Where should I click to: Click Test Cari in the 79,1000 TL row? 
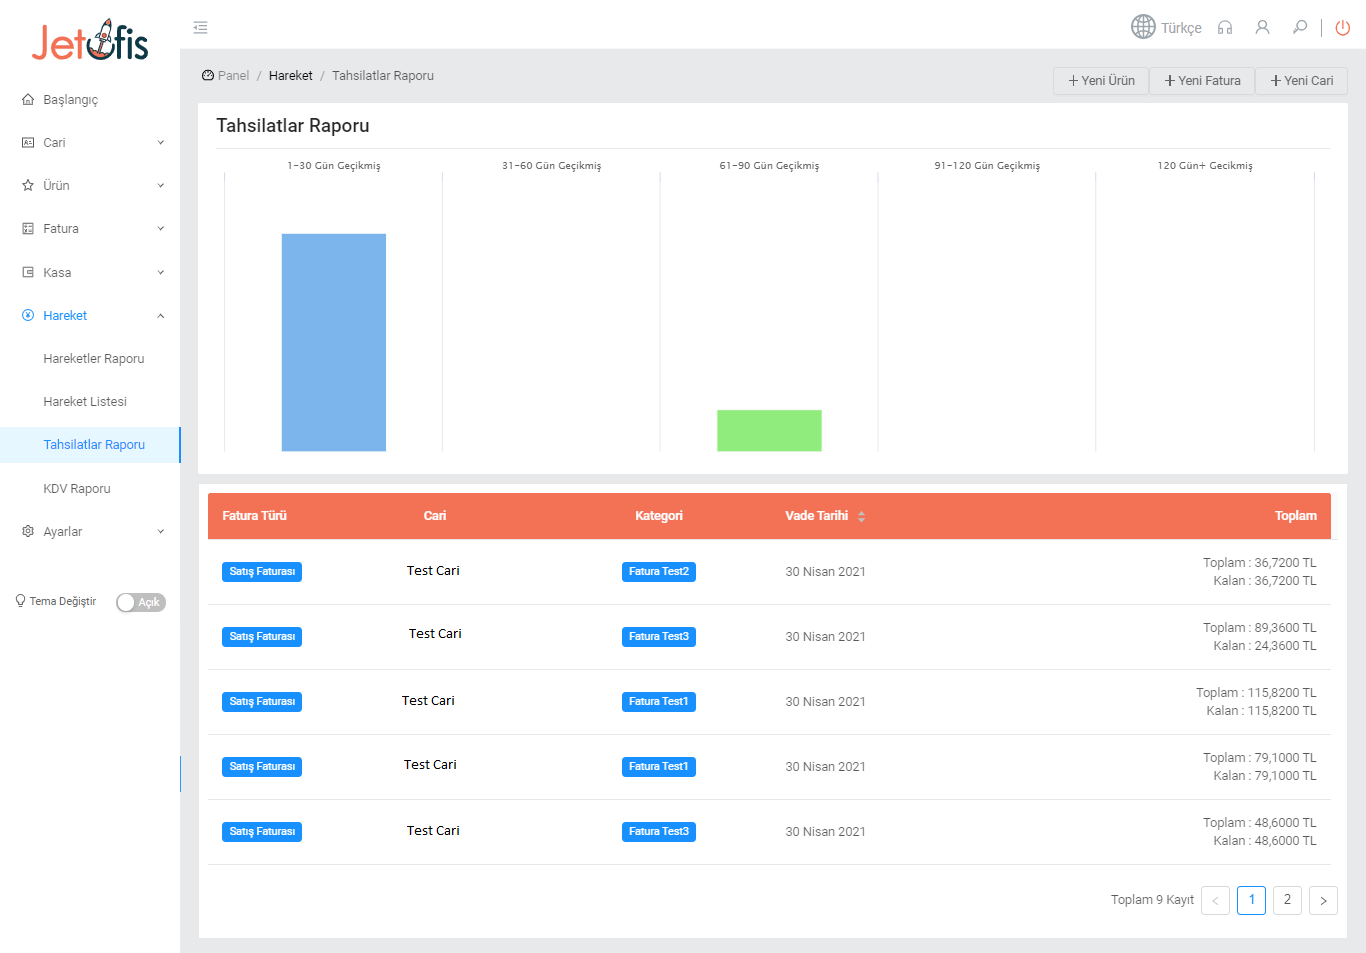430,765
